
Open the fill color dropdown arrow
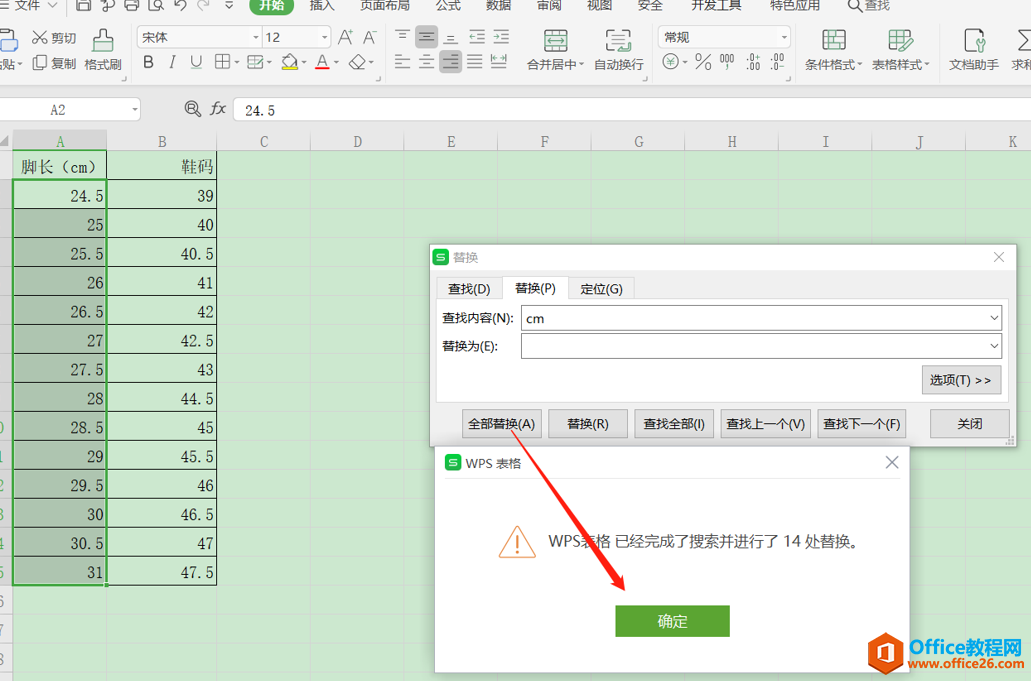click(304, 62)
